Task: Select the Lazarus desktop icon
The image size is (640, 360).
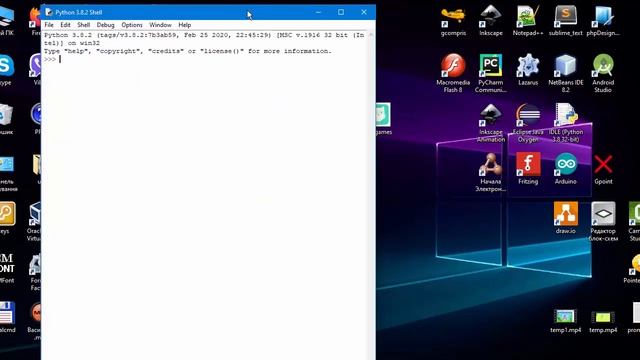Action: (x=528, y=70)
